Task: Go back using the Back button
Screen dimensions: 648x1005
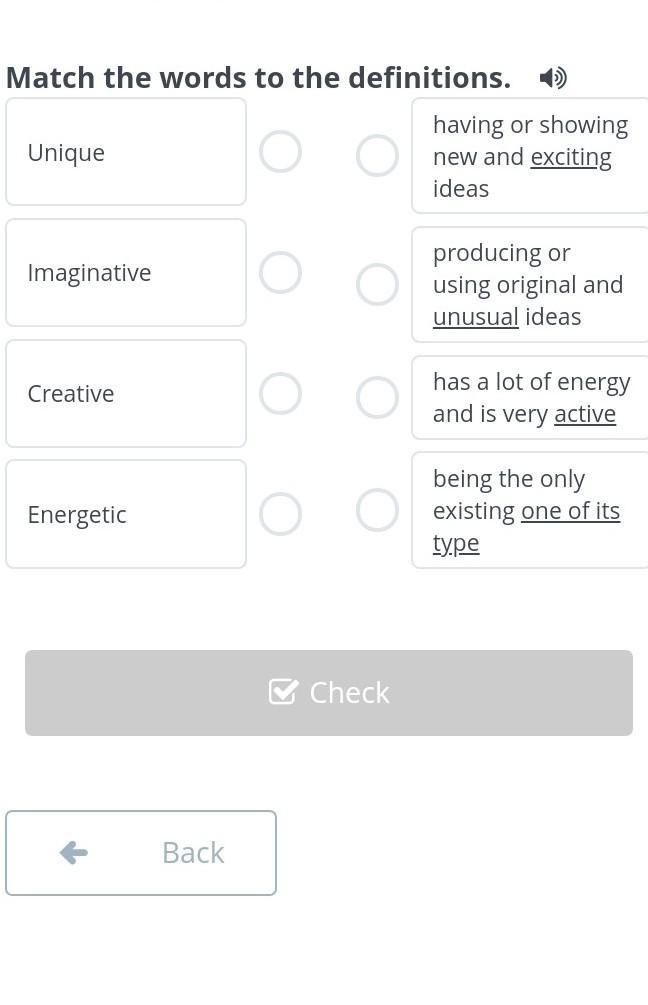Action: tap(141, 853)
